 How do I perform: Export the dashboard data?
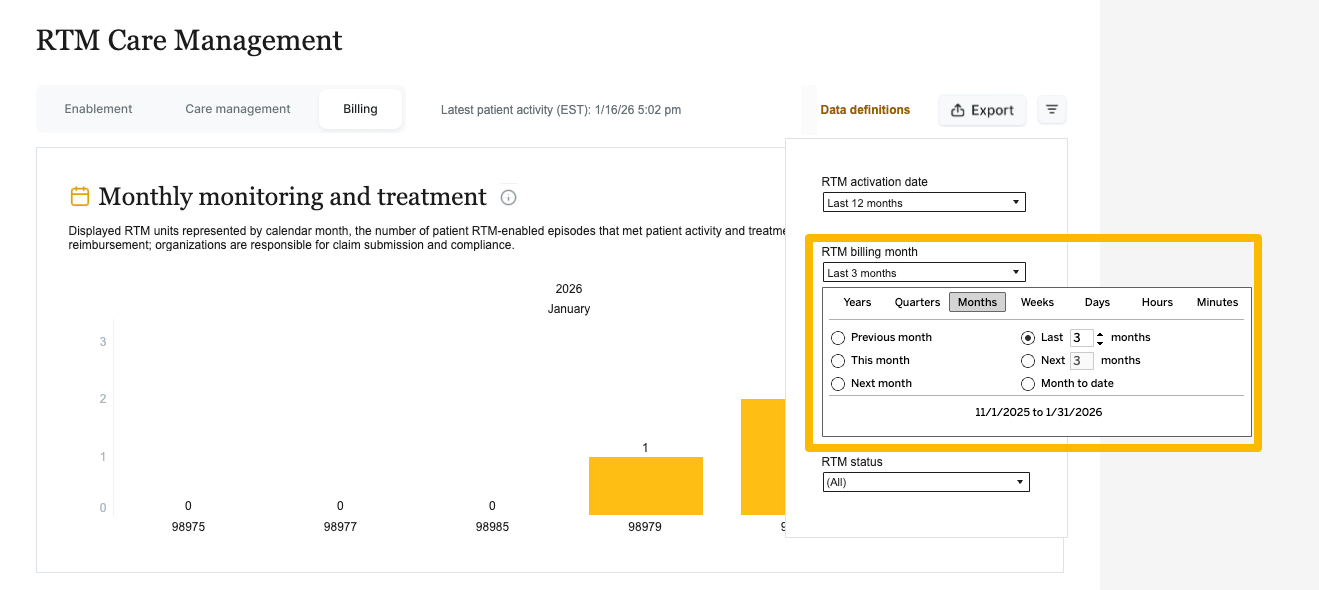(982, 110)
